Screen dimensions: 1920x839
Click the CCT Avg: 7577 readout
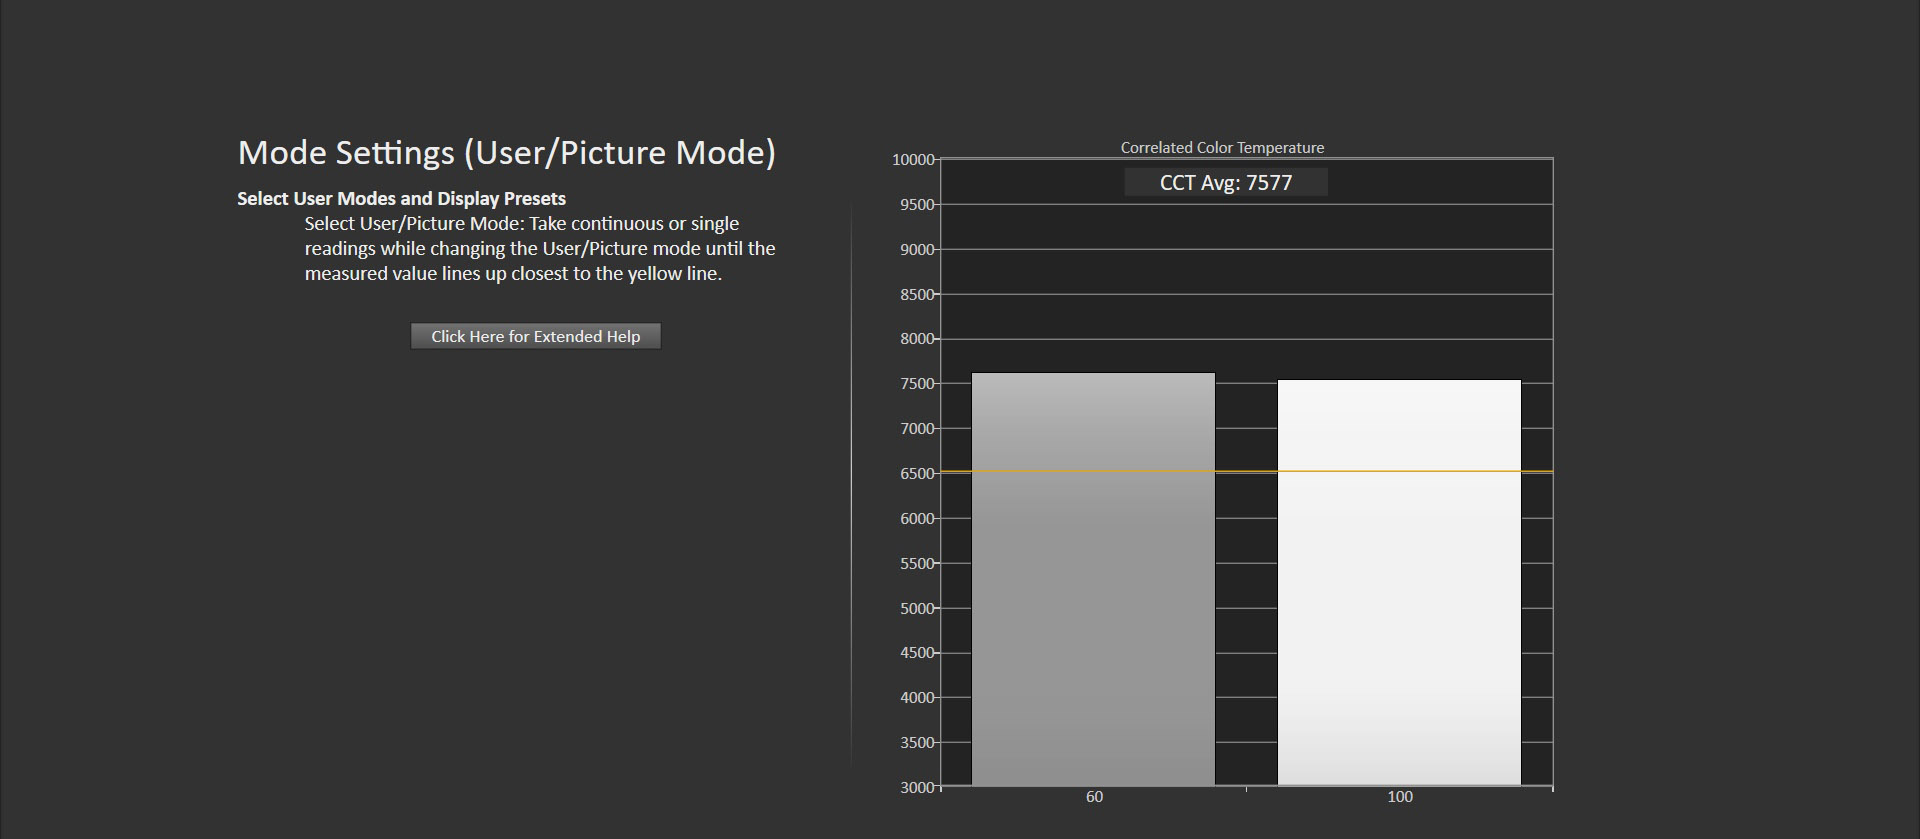coord(1226,182)
